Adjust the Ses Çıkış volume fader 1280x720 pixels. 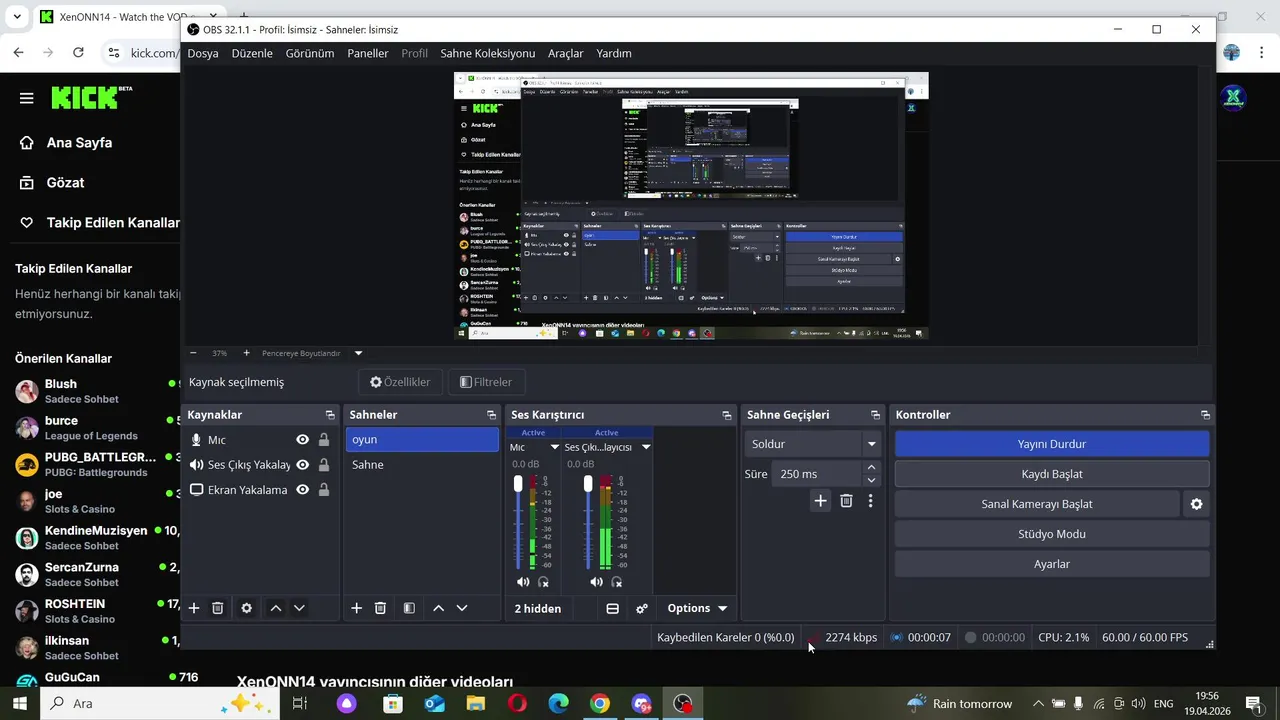coord(588,484)
